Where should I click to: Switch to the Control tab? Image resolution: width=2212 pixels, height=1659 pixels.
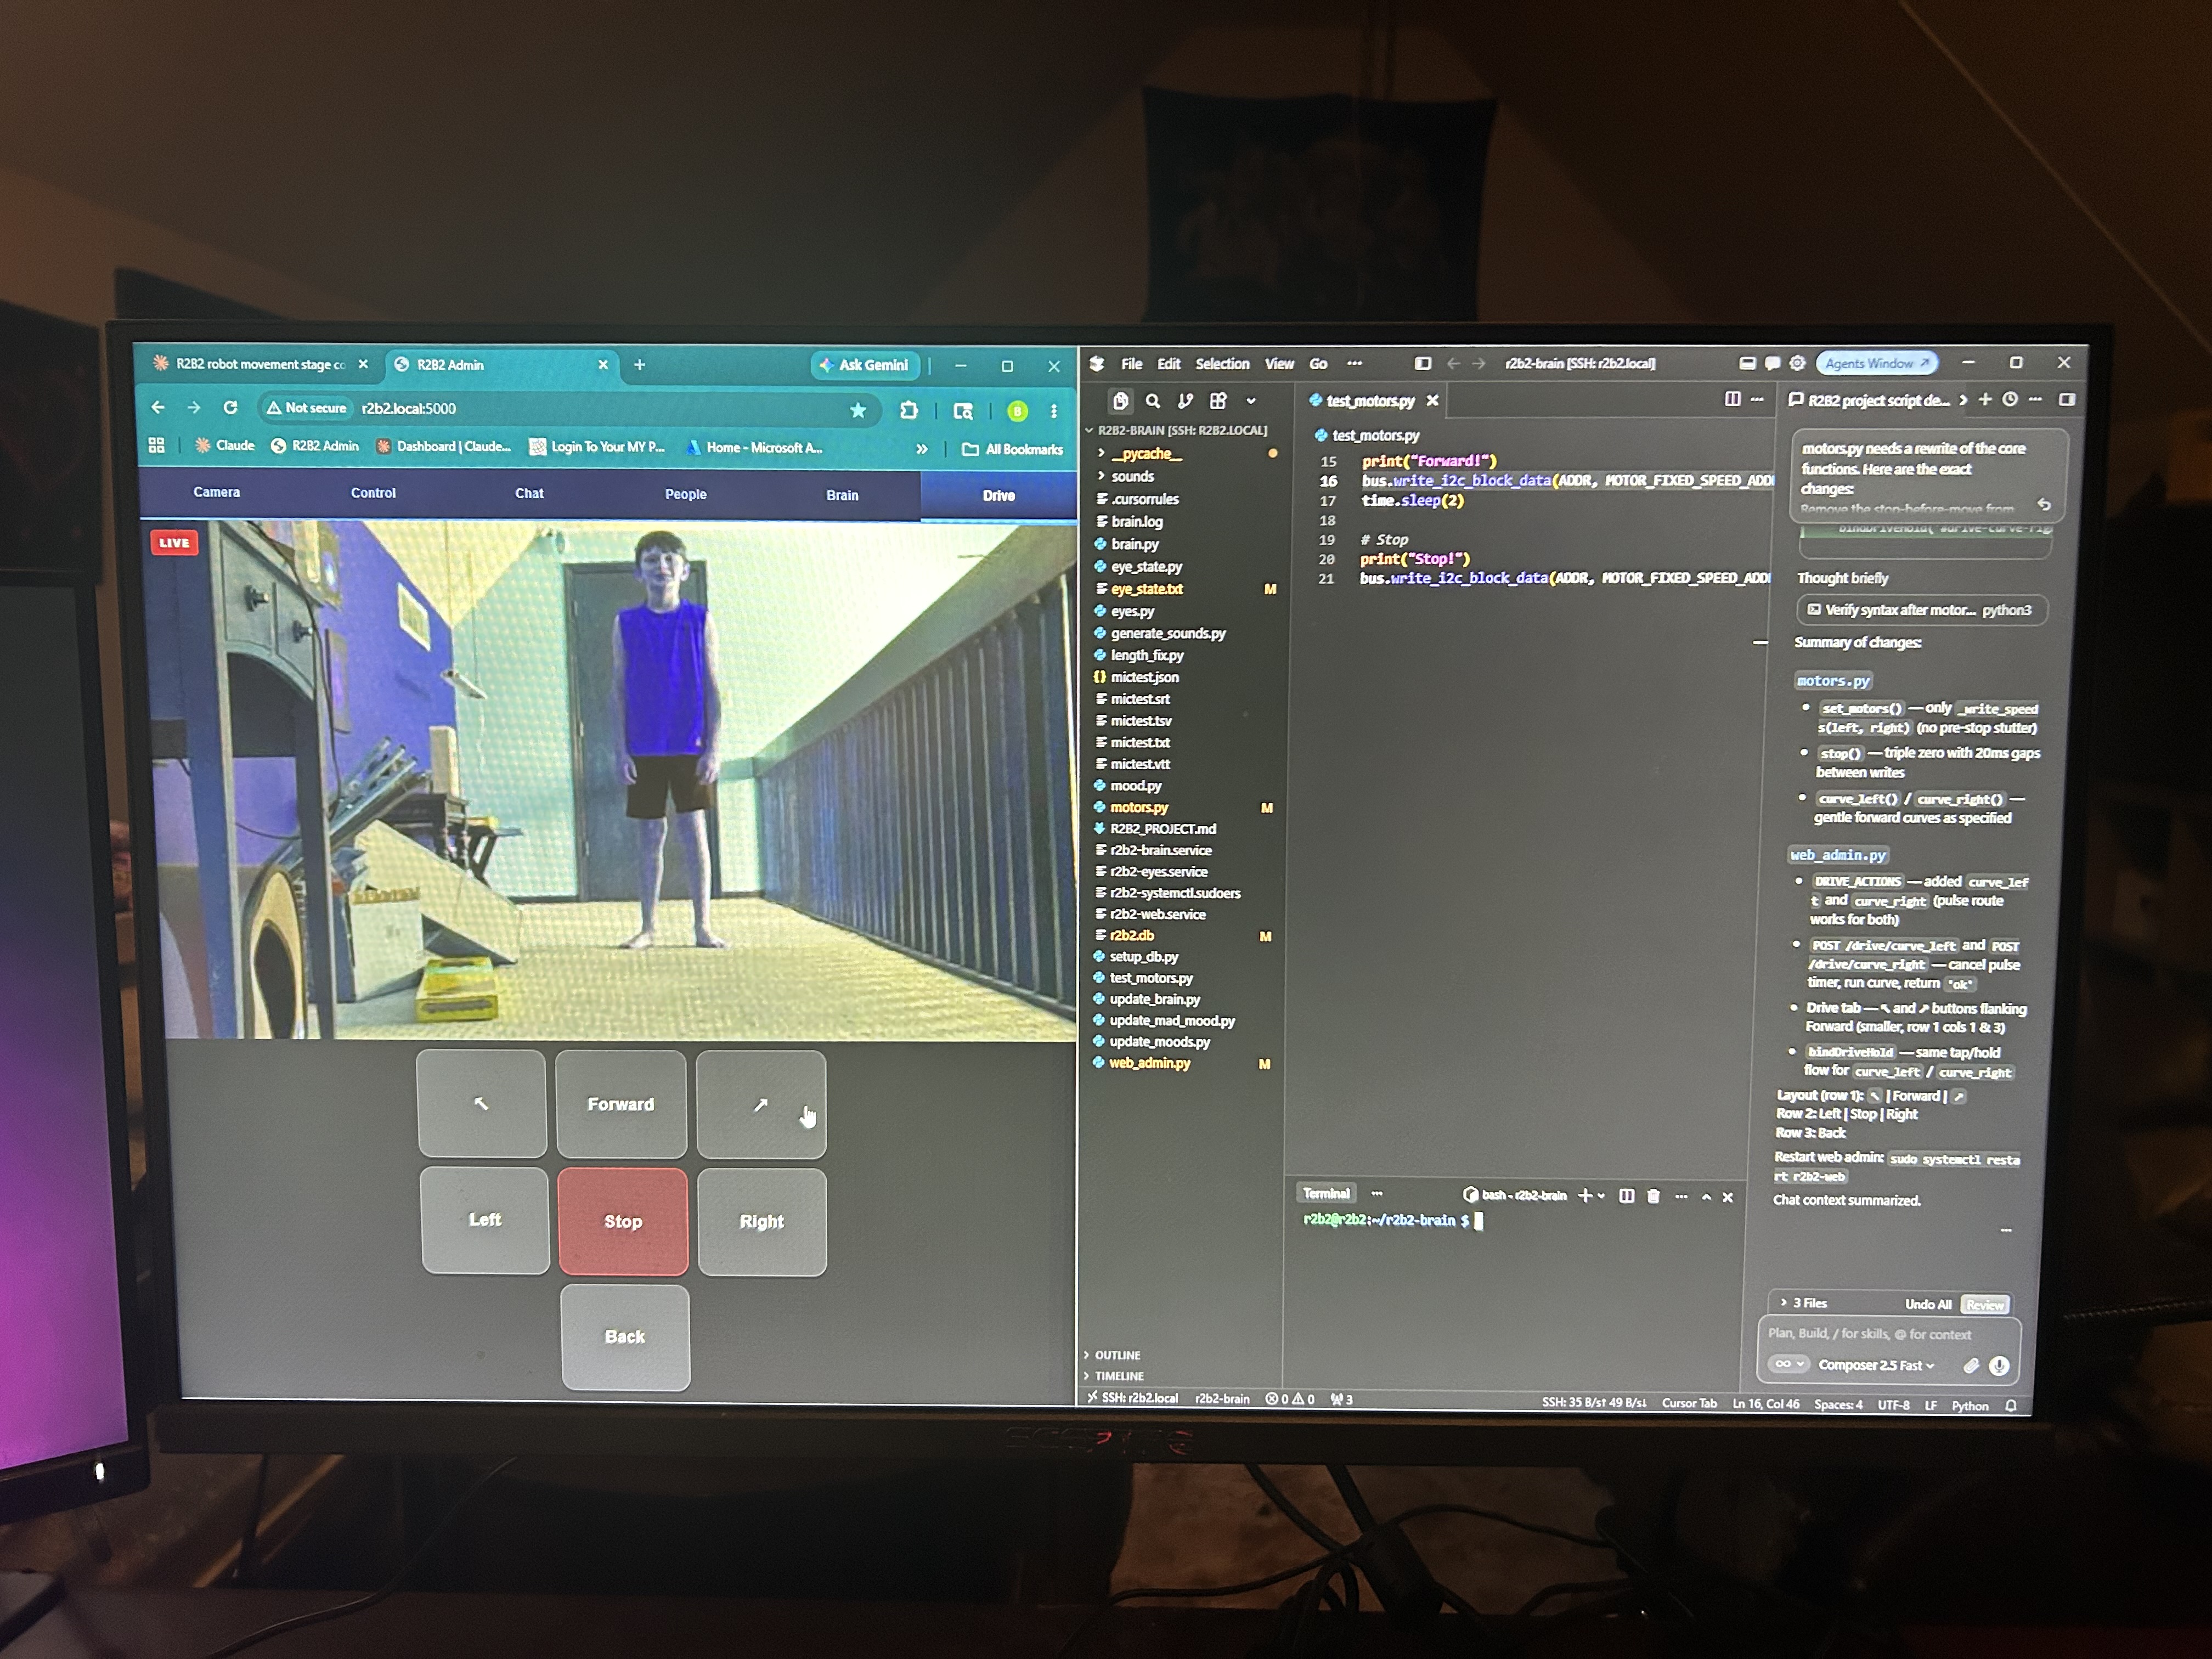tap(373, 493)
